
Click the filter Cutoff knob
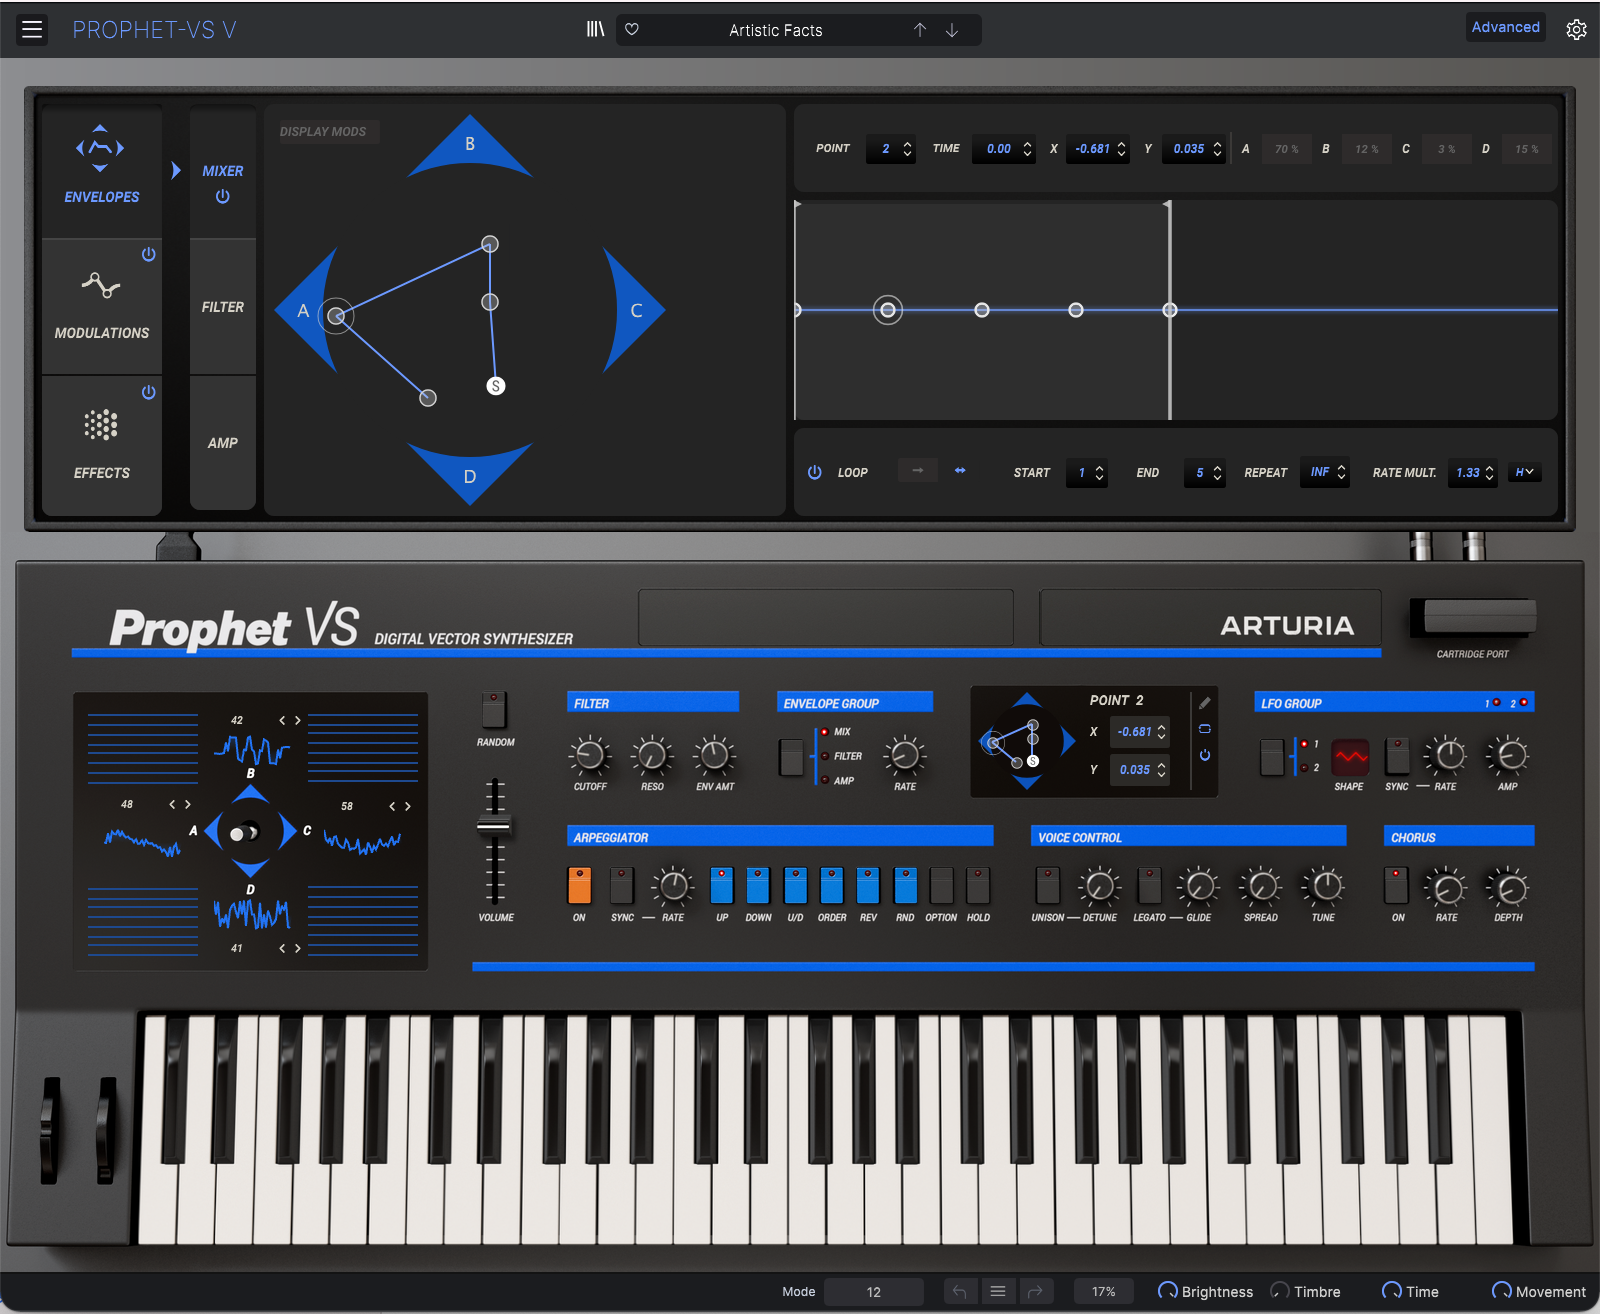coord(590,755)
